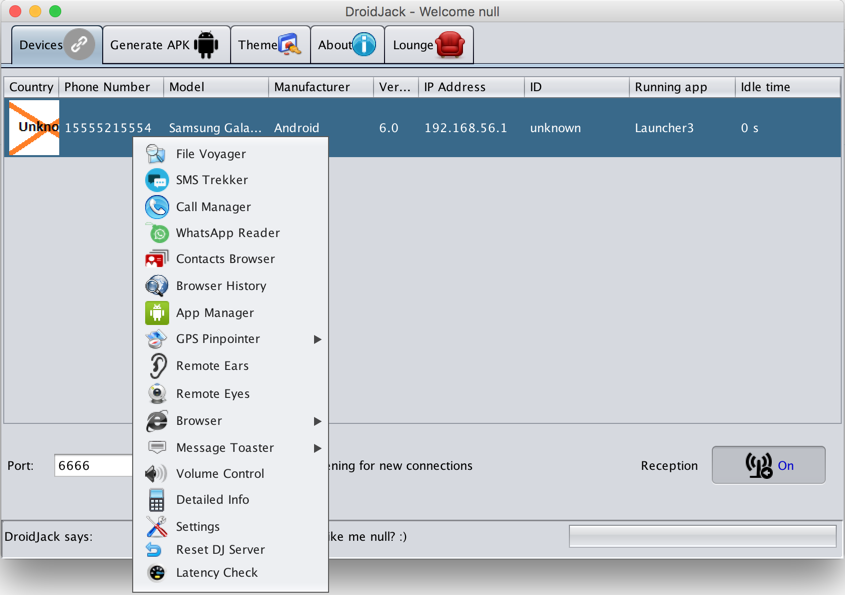
Task: Click the Call Manager phone icon
Action: pyautogui.click(x=156, y=207)
